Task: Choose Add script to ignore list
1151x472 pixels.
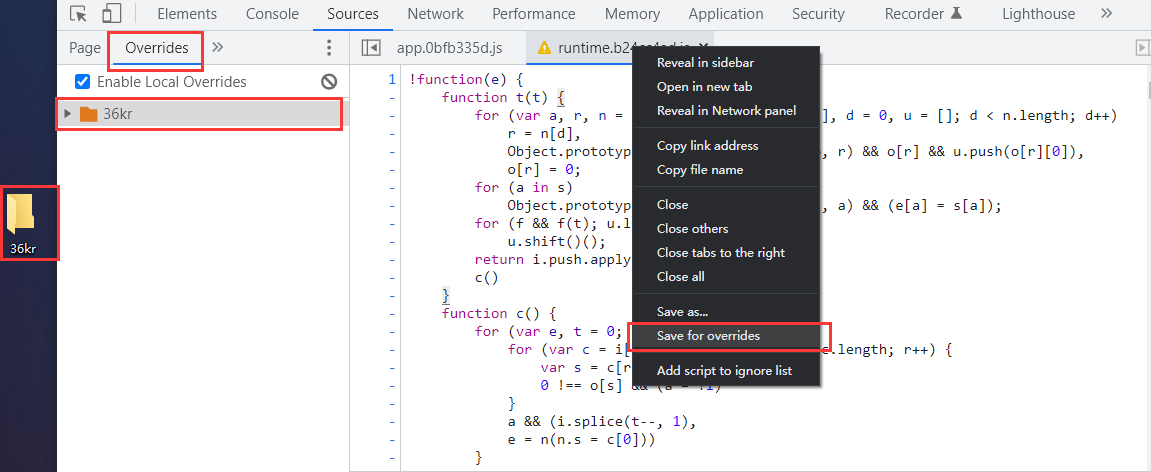Action: (724, 371)
